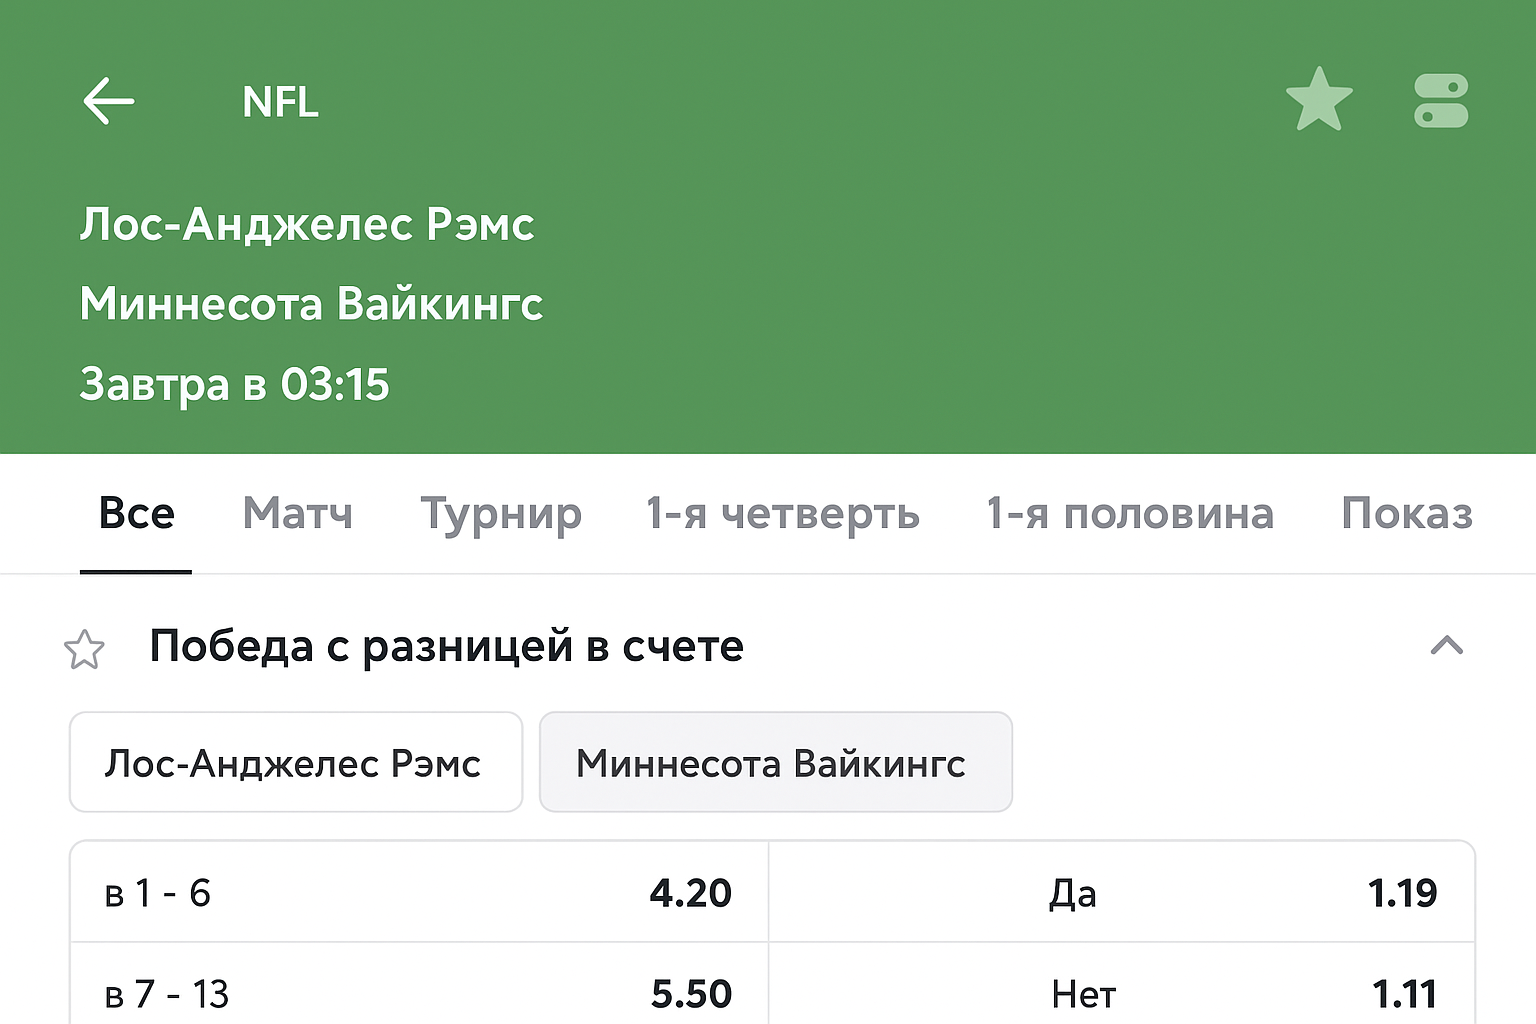Go to the "1-я четверть" tab

point(782,514)
